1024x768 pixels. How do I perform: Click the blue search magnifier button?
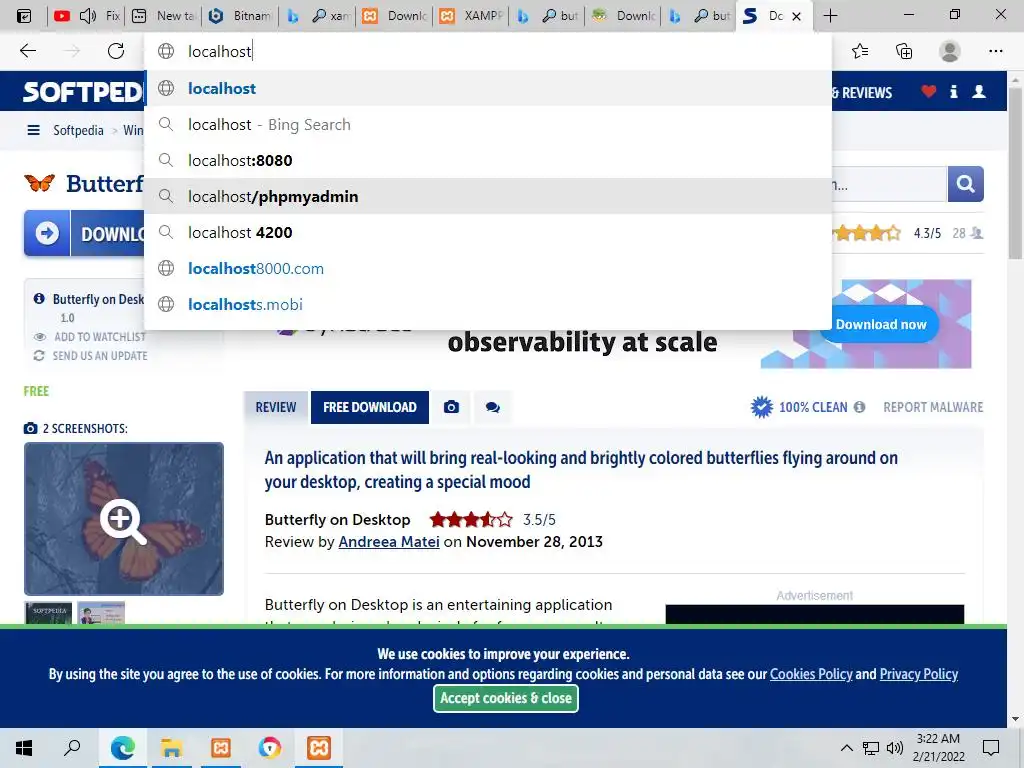[965, 184]
